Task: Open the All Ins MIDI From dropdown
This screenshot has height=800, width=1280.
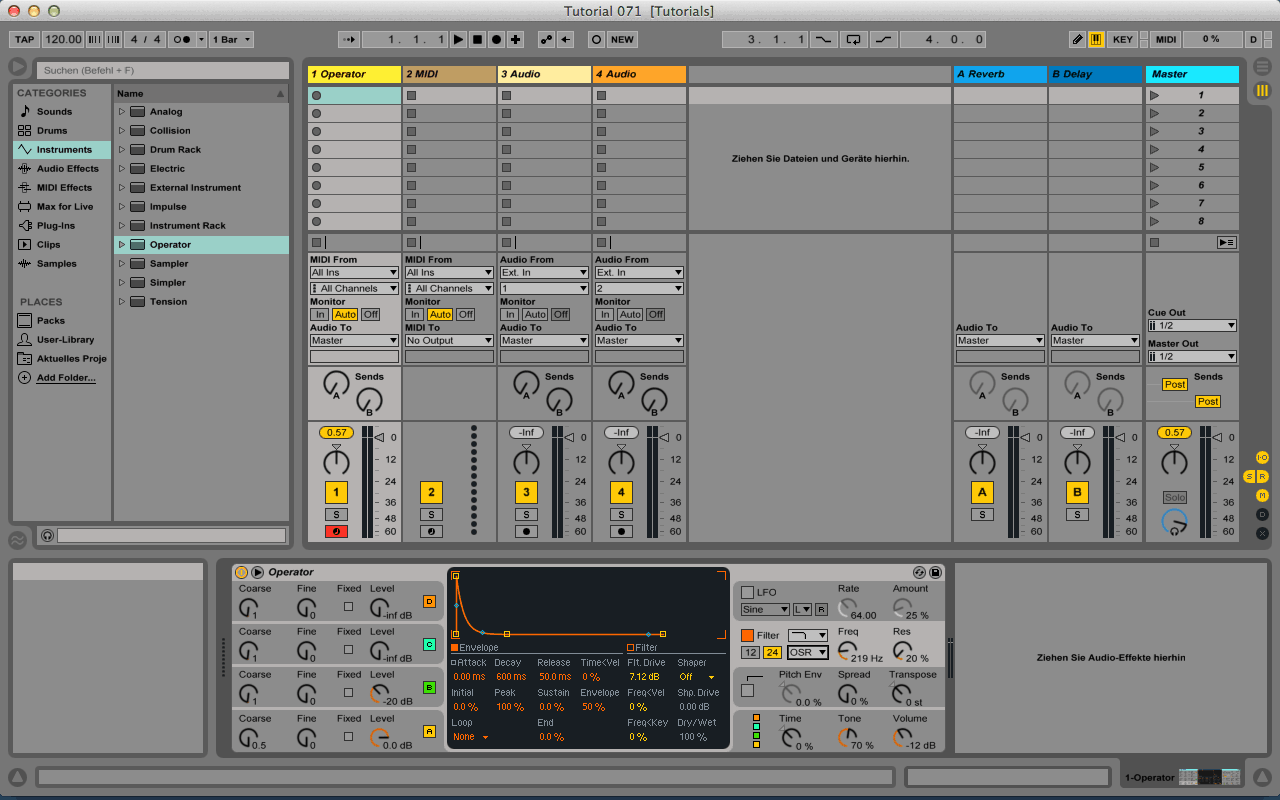Action: [x=353, y=271]
